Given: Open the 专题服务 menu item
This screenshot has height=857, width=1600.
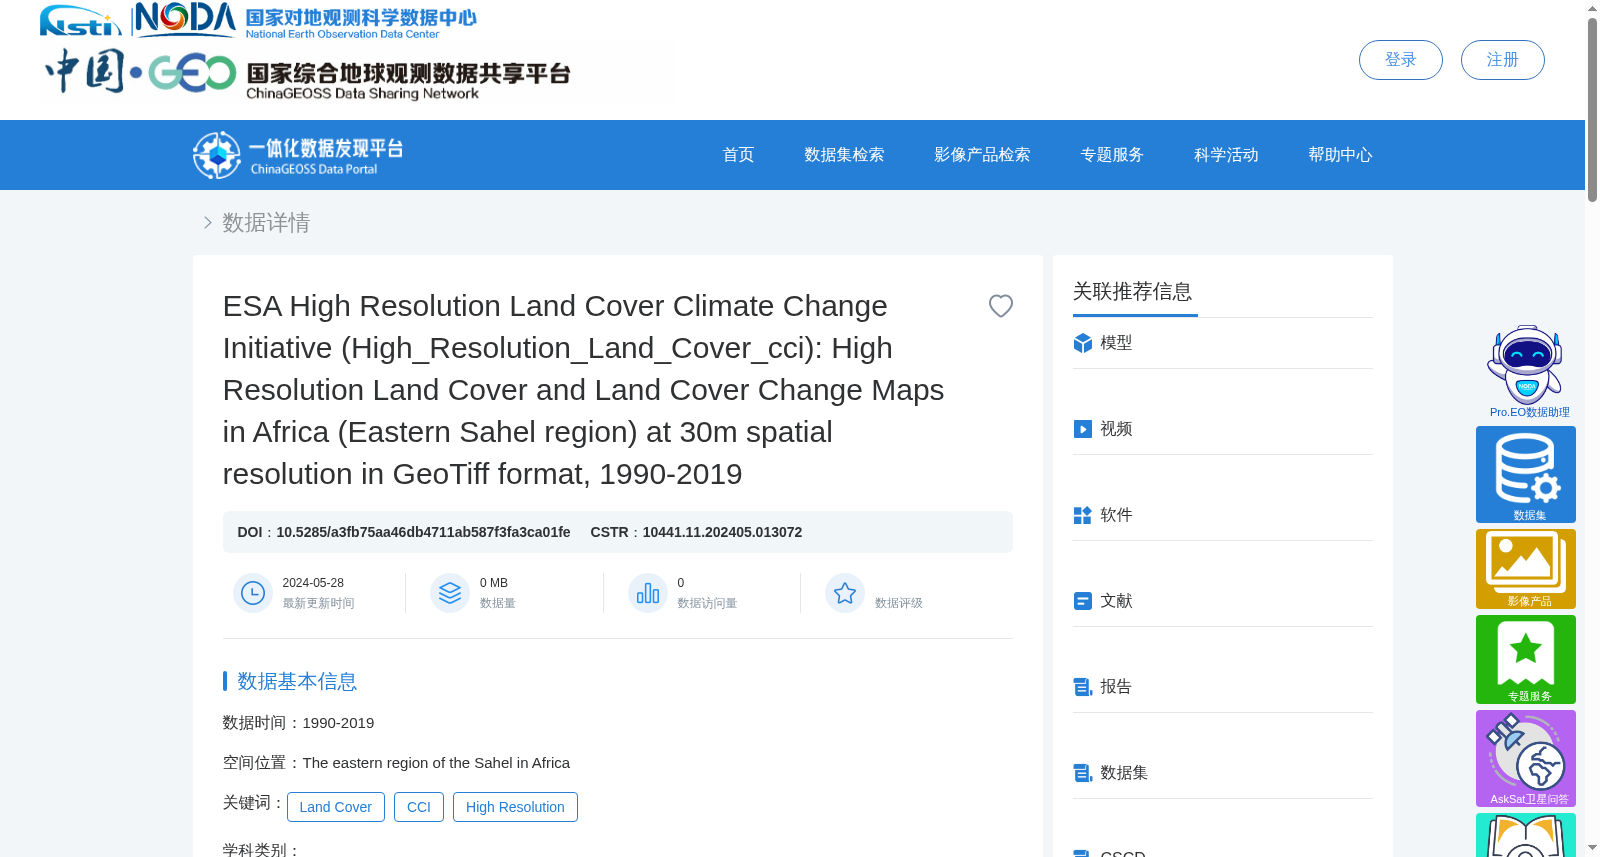Looking at the screenshot, I should coord(1112,155).
